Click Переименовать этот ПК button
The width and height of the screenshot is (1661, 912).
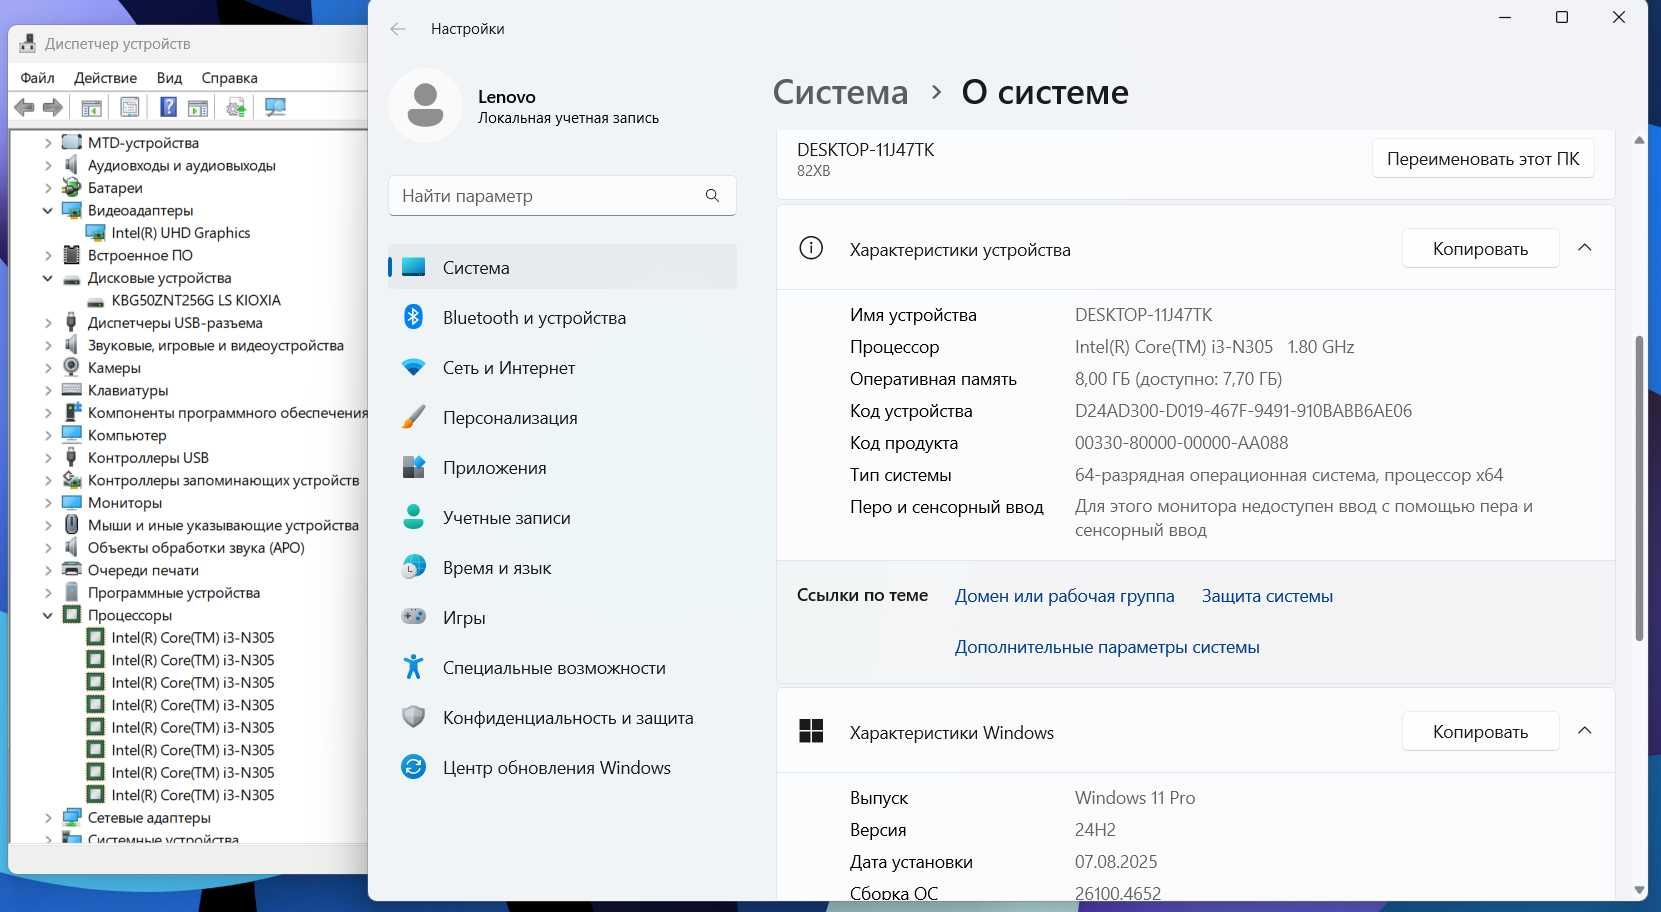point(1483,158)
